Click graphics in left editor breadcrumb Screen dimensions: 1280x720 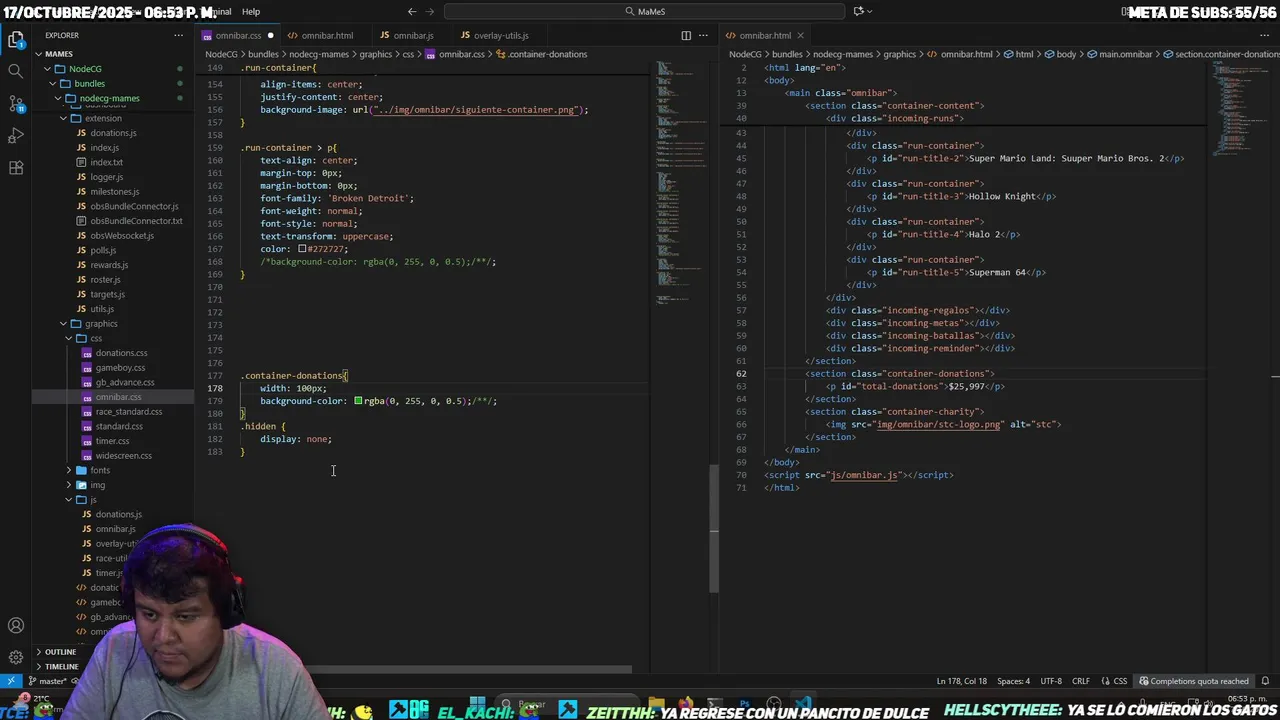coord(375,54)
